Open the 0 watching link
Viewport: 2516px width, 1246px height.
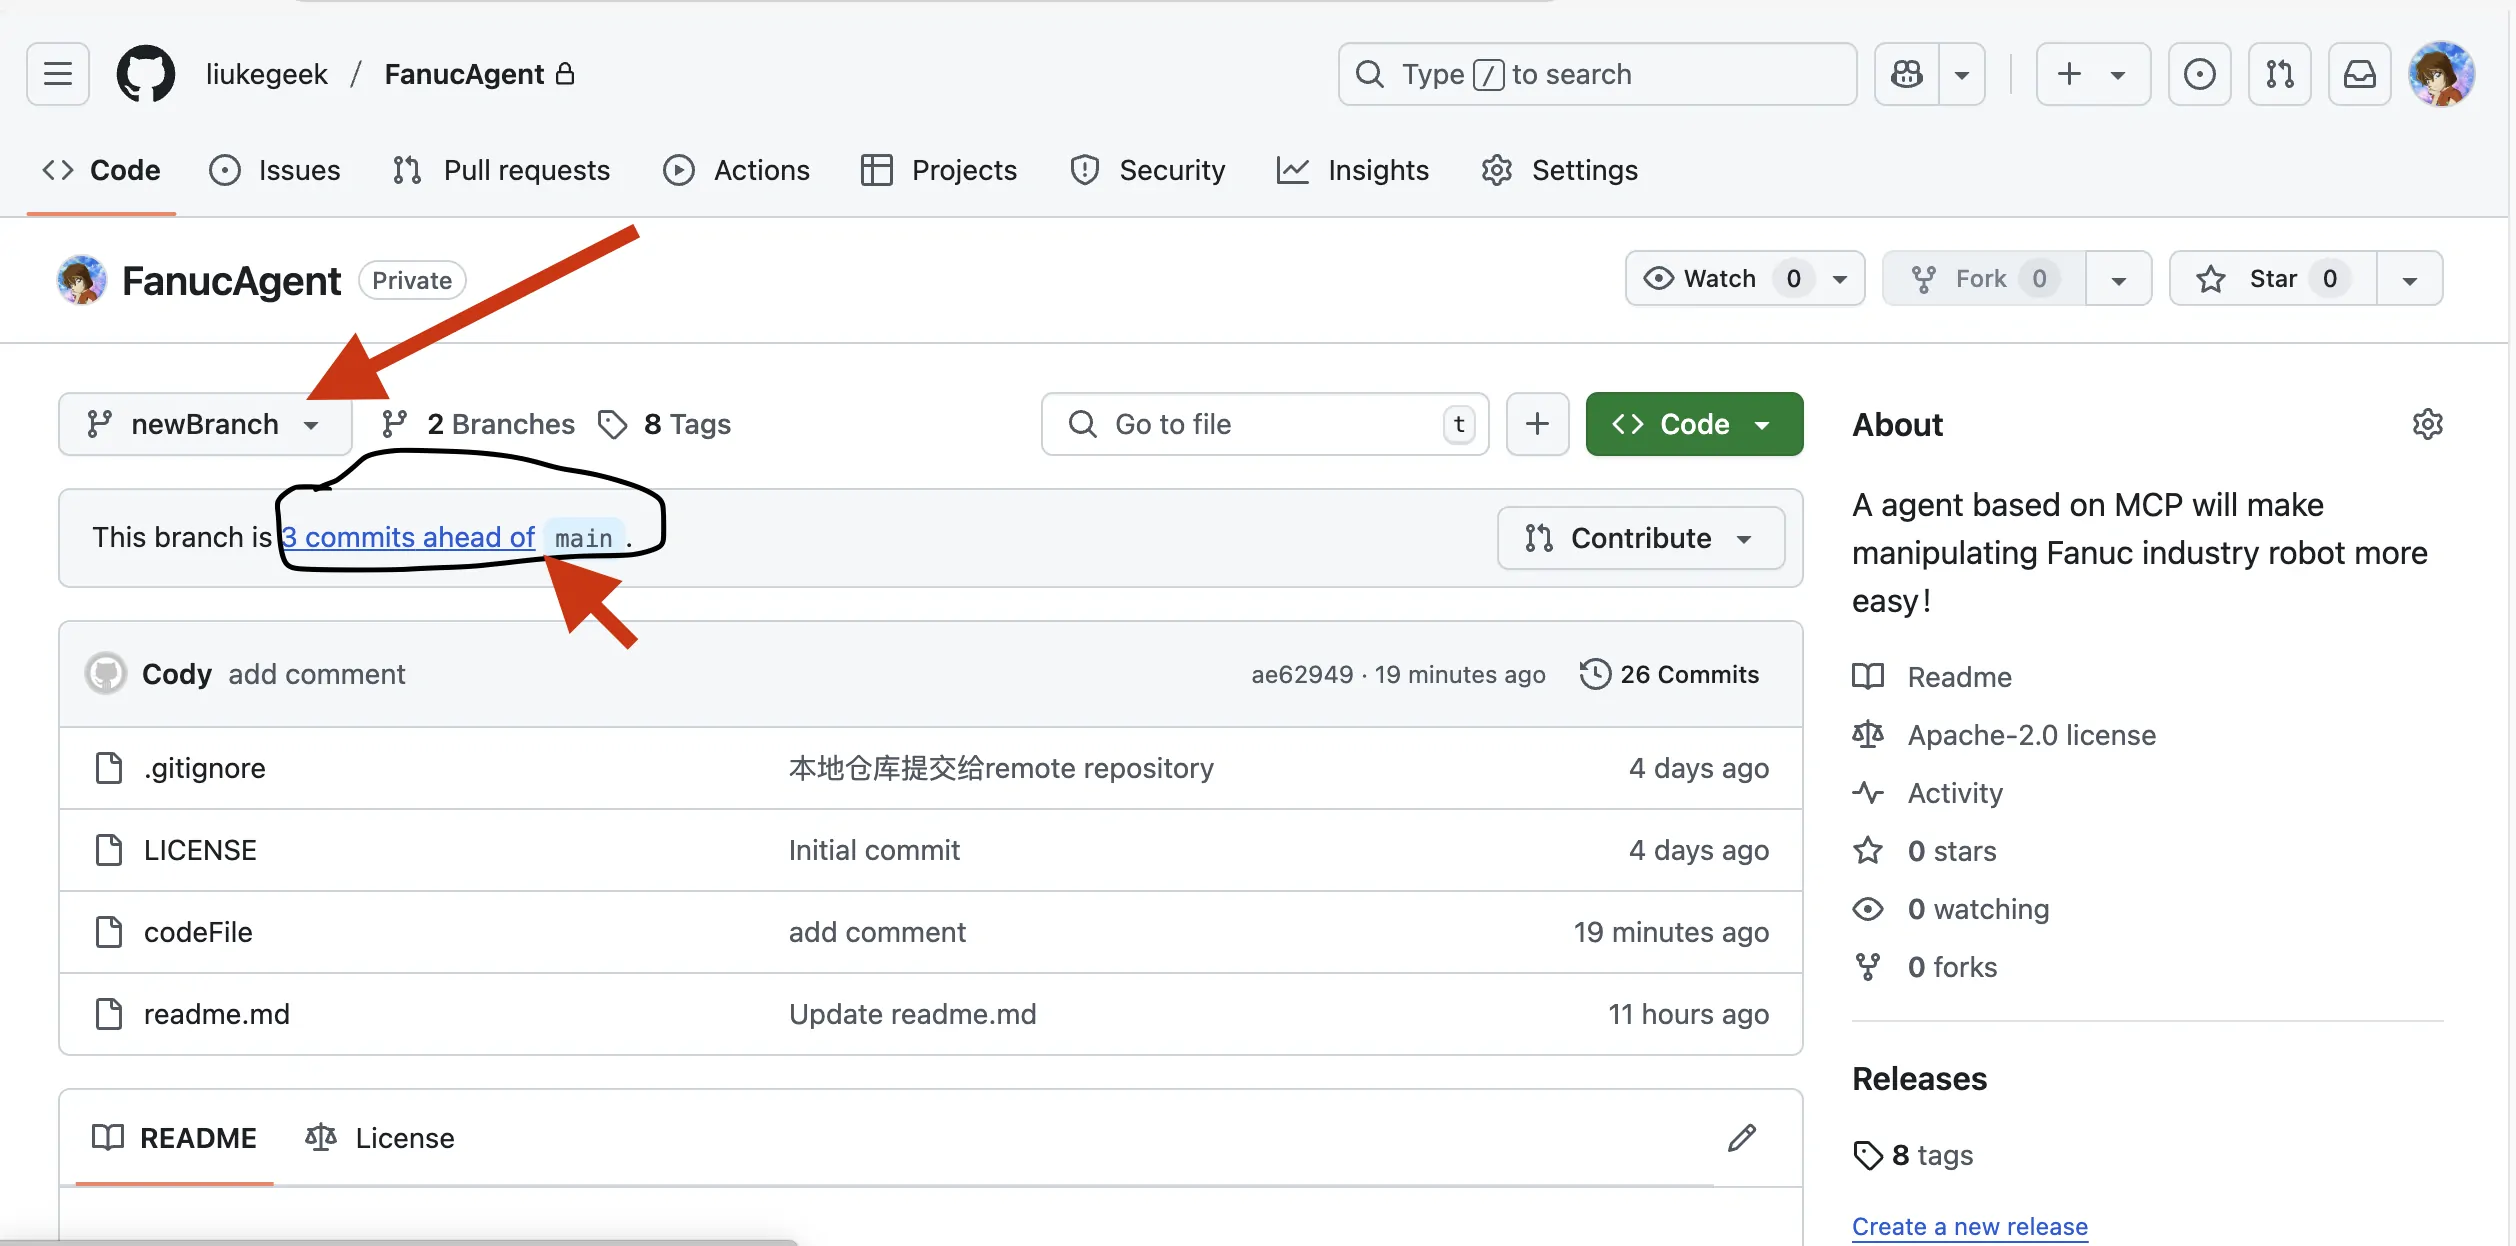(x=1951, y=909)
